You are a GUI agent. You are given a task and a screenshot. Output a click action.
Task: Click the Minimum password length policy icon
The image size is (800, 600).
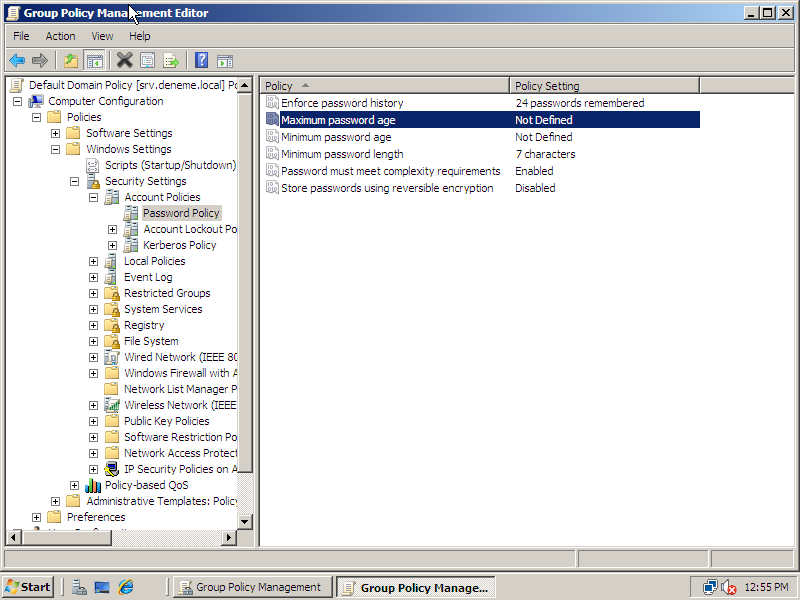click(x=272, y=154)
